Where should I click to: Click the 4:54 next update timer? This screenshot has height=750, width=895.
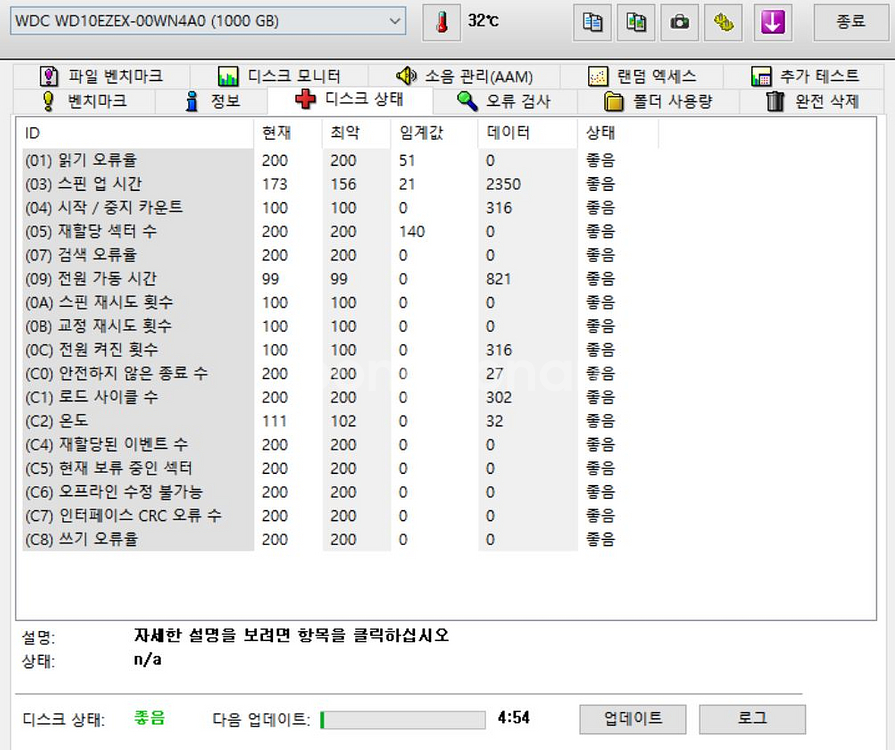(x=513, y=717)
